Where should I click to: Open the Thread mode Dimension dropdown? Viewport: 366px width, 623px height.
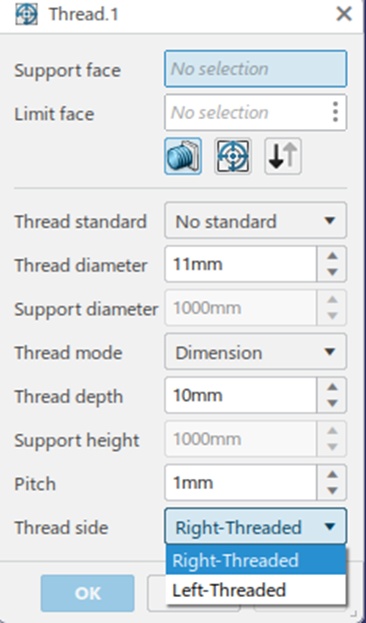[256, 352]
